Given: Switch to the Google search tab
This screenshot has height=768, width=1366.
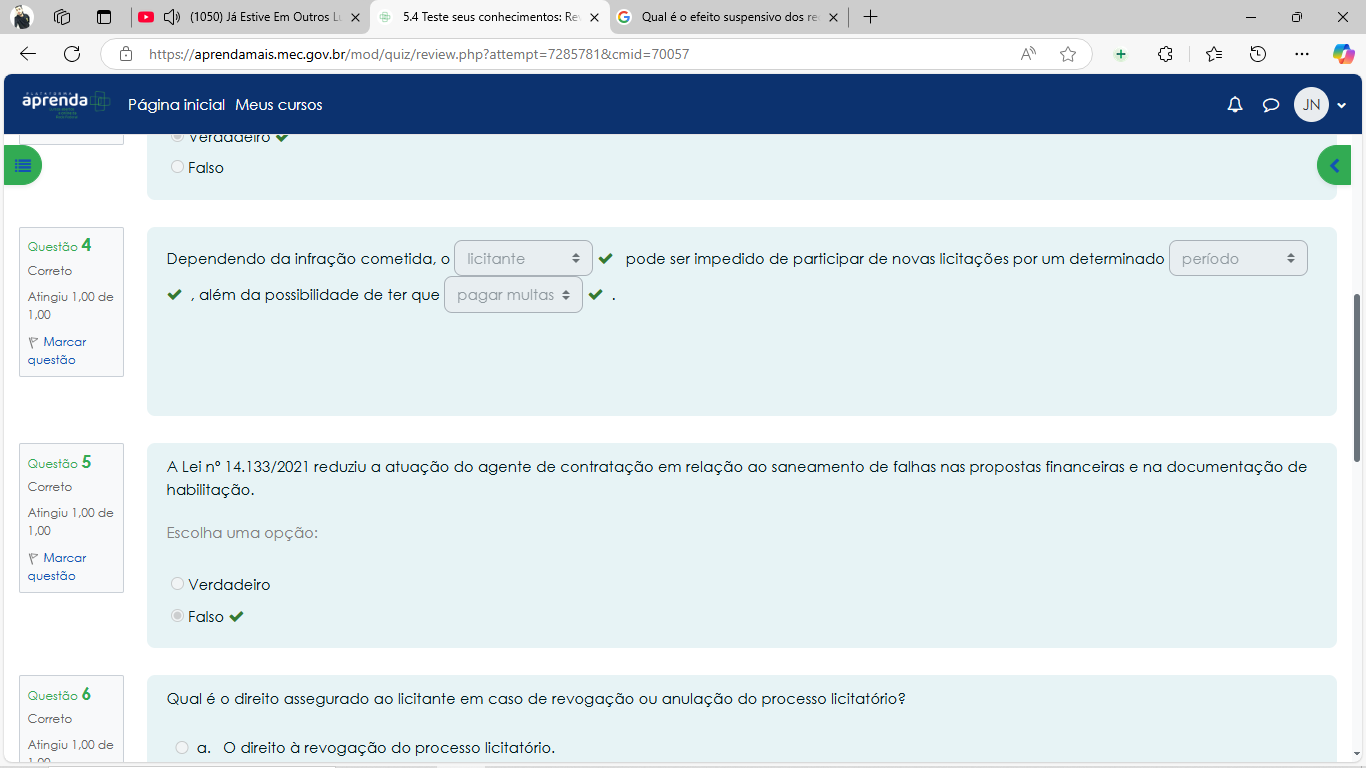Looking at the screenshot, I should point(728,17).
